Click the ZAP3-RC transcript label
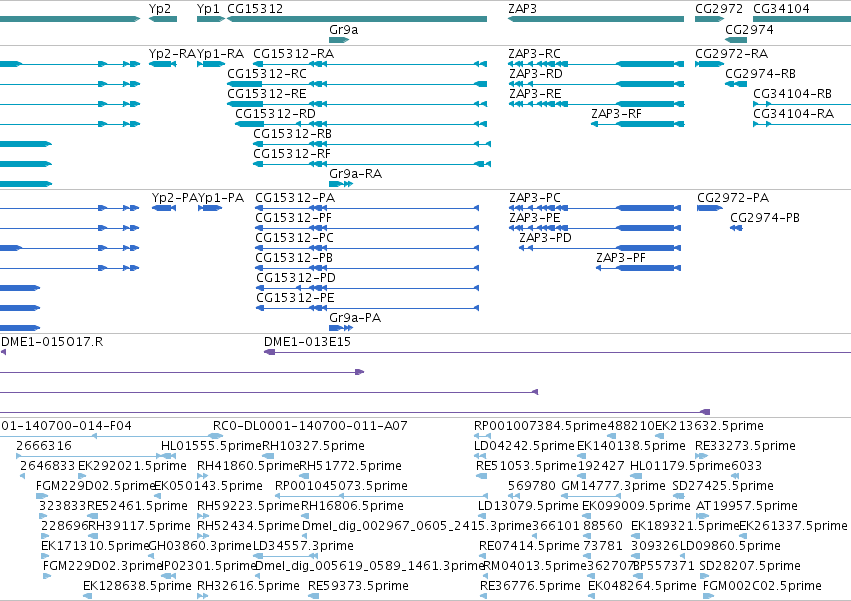The width and height of the screenshot is (851, 601). click(535, 54)
